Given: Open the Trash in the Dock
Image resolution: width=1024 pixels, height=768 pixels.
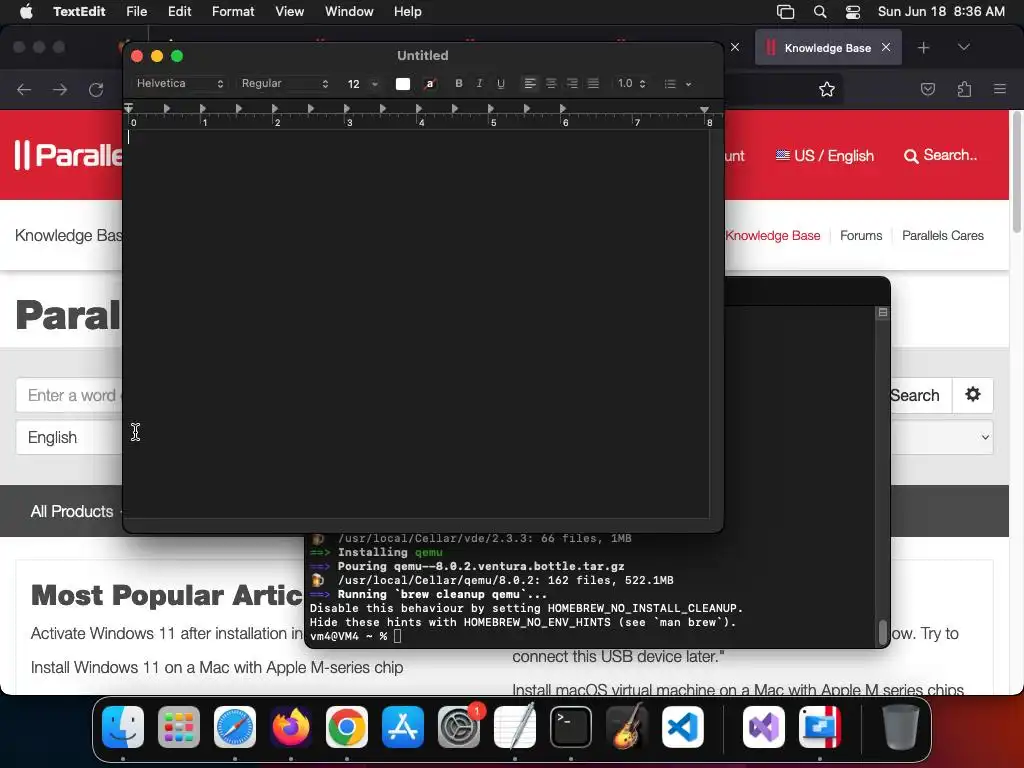Looking at the screenshot, I should pyautogui.click(x=901, y=727).
